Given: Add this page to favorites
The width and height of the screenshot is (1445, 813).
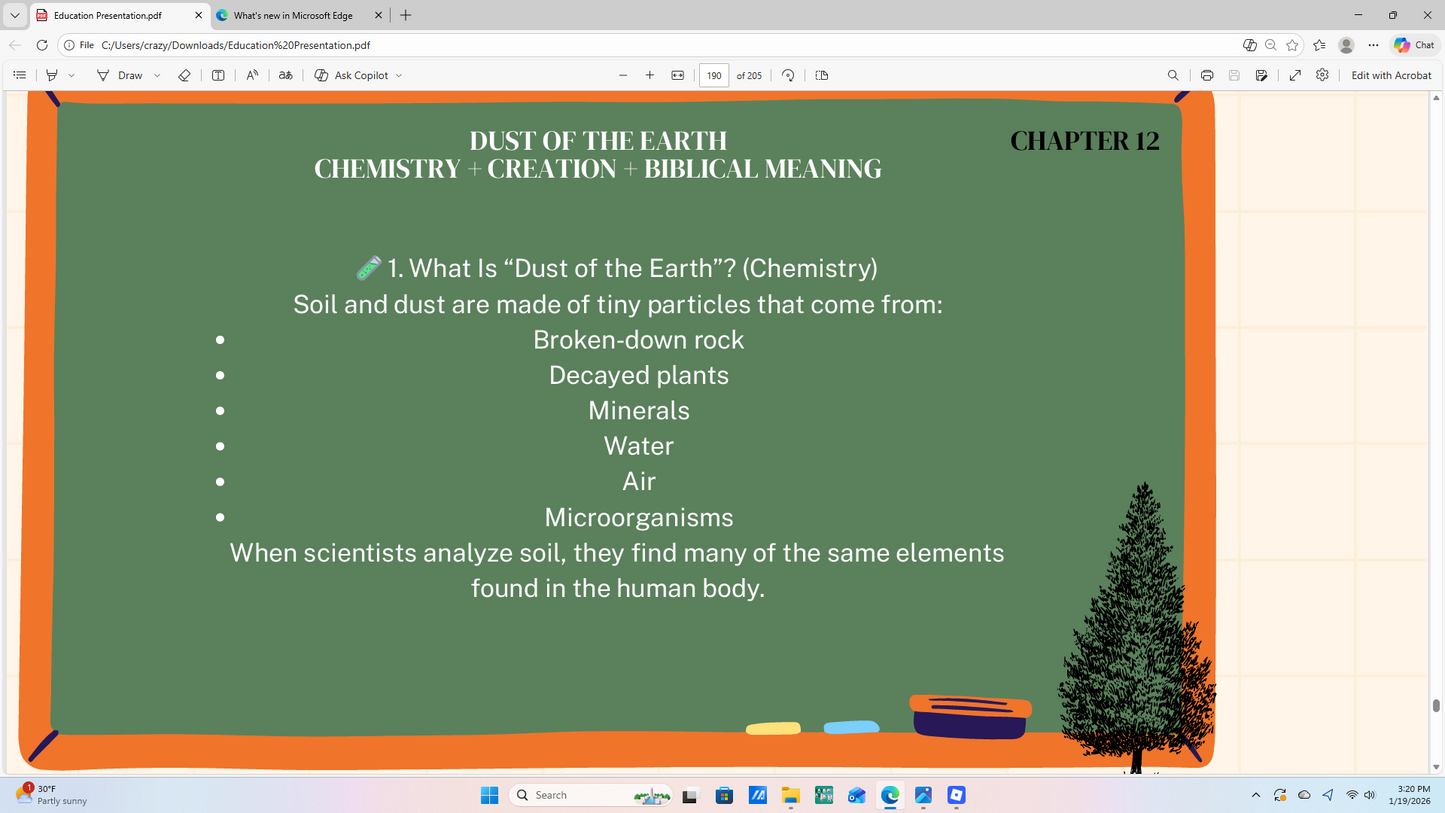Looking at the screenshot, I should [x=1292, y=45].
